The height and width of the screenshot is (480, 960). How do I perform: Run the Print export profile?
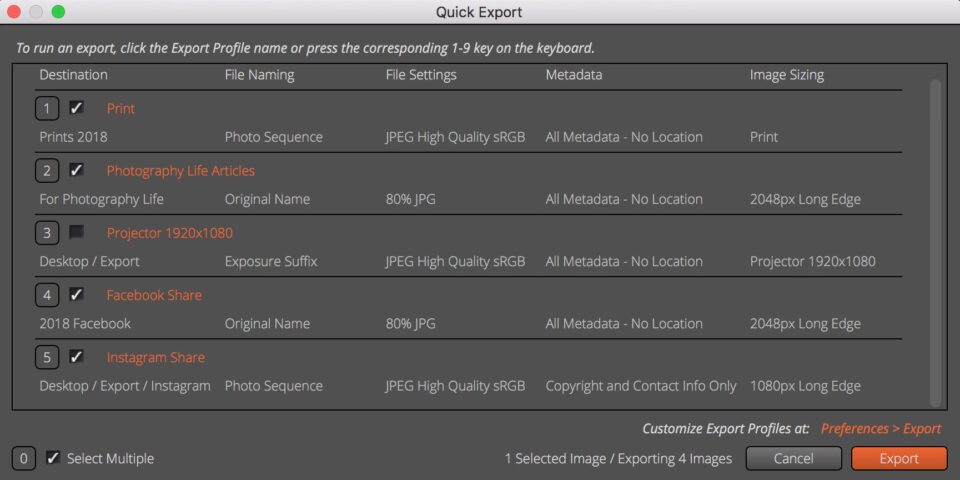pyautogui.click(x=121, y=109)
